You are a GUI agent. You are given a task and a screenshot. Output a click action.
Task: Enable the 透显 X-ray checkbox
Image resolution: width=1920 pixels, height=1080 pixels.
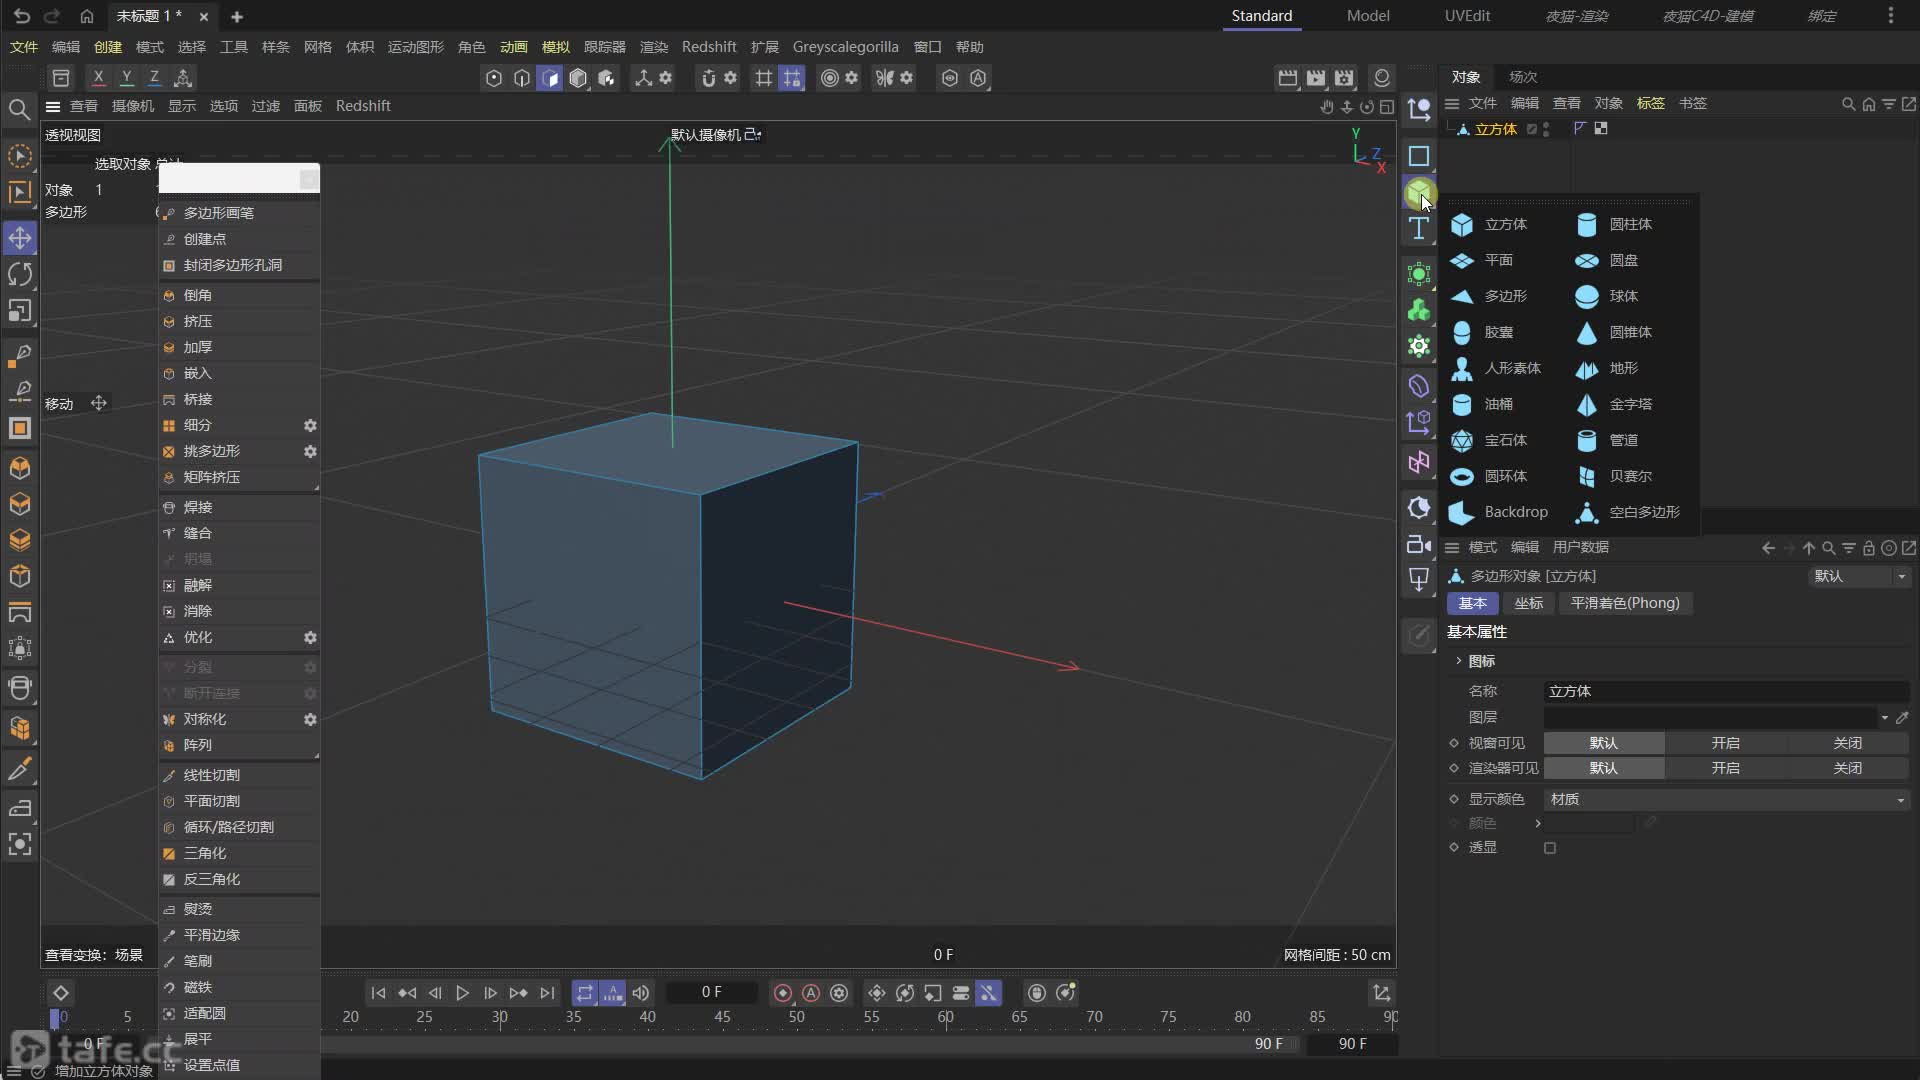1550,848
